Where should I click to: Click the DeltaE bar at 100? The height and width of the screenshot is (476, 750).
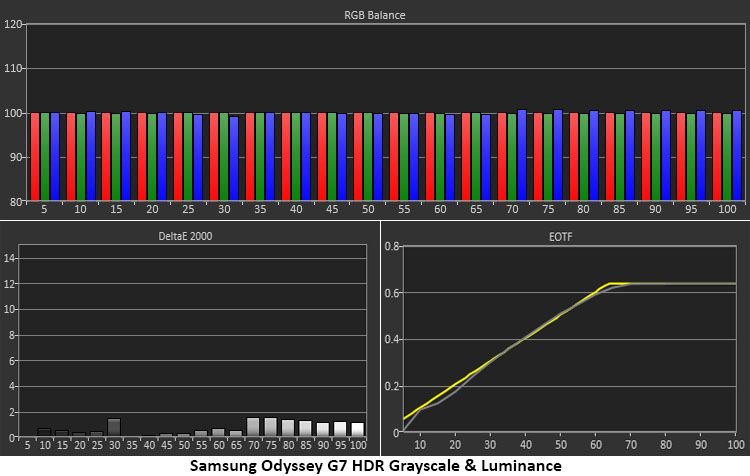357,429
